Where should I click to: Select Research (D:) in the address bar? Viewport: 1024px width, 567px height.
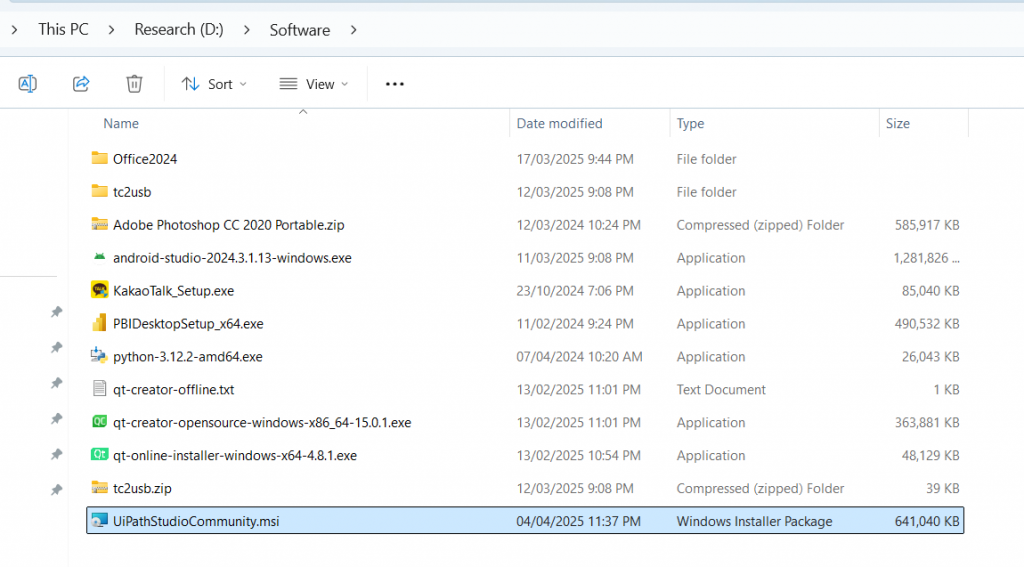click(x=179, y=29)
